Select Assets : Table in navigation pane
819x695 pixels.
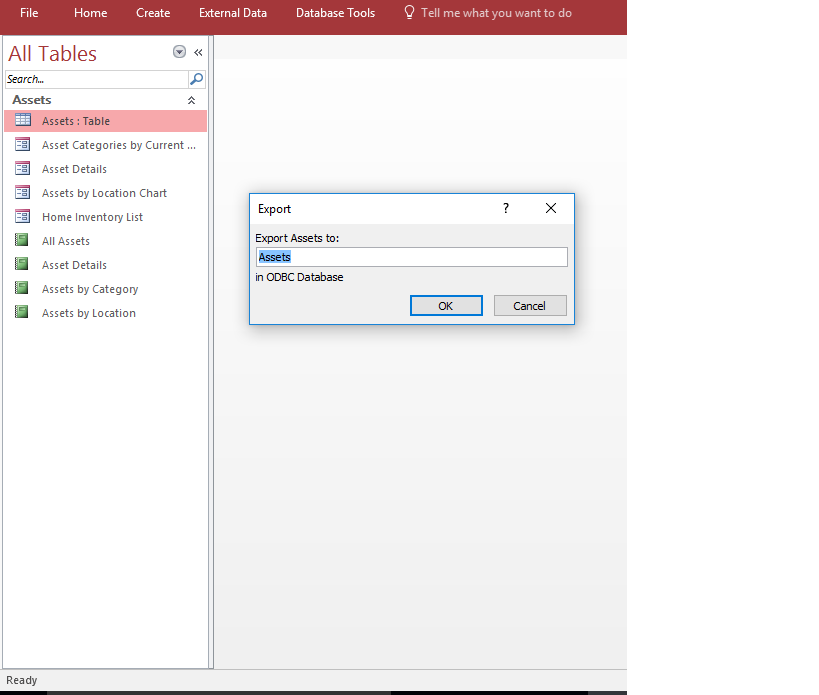click(x=106, y=121)
